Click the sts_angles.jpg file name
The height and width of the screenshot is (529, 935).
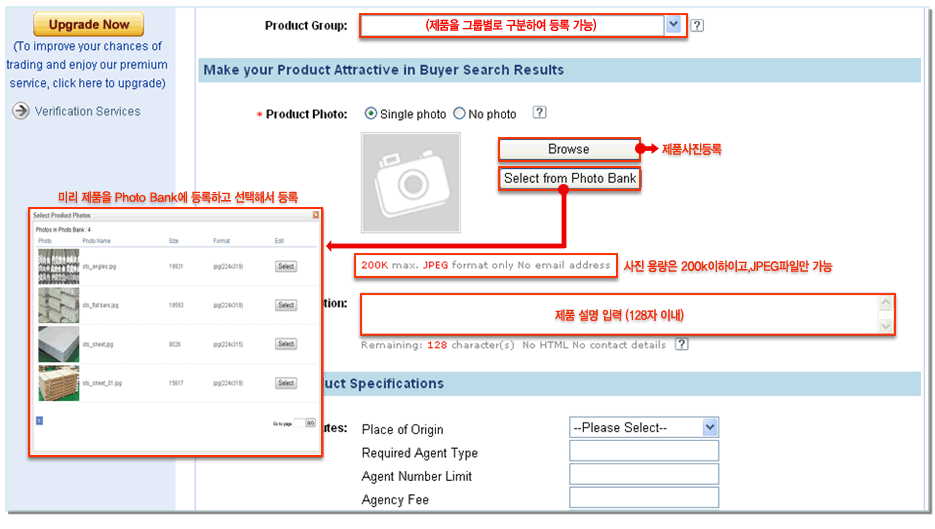(x=99, y=267)
